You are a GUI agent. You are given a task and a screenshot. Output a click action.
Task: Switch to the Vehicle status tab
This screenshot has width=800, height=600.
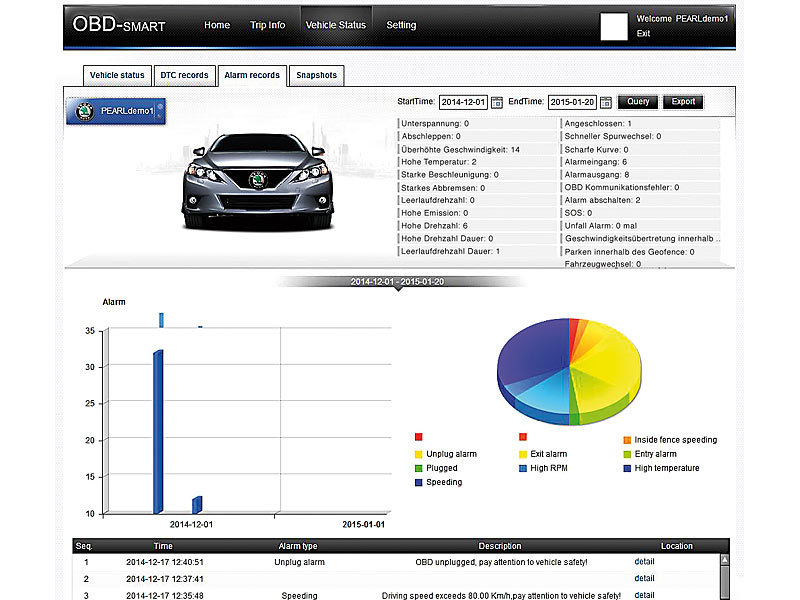click(x=117, y=76)
